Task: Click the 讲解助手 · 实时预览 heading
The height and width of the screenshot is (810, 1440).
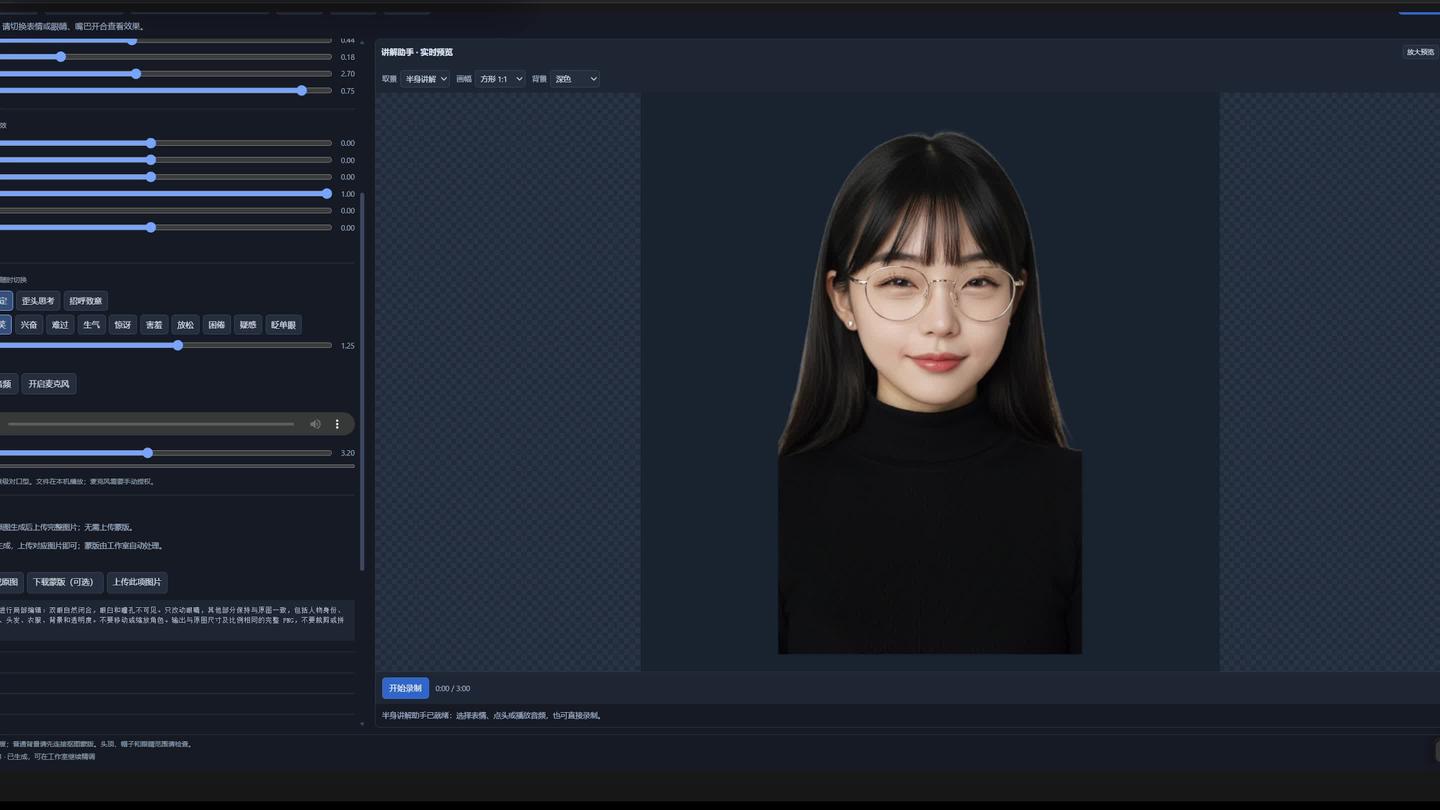Action: [x=417, y=52]
